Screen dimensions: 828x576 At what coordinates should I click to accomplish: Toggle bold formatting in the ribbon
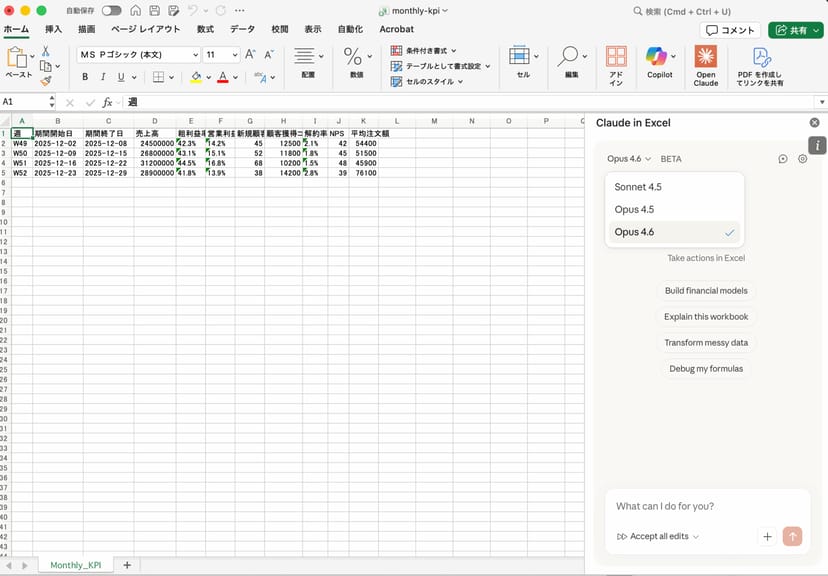coord(84,78)
